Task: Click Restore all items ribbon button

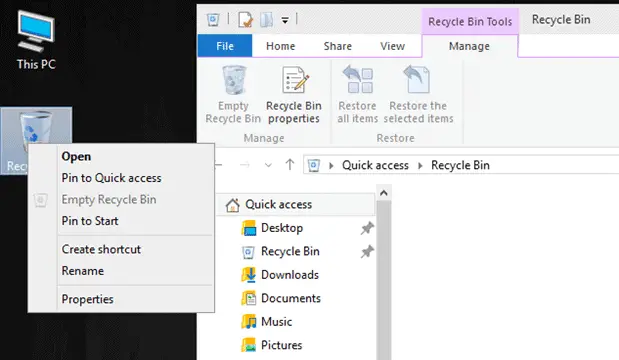Action: point(358,95)
